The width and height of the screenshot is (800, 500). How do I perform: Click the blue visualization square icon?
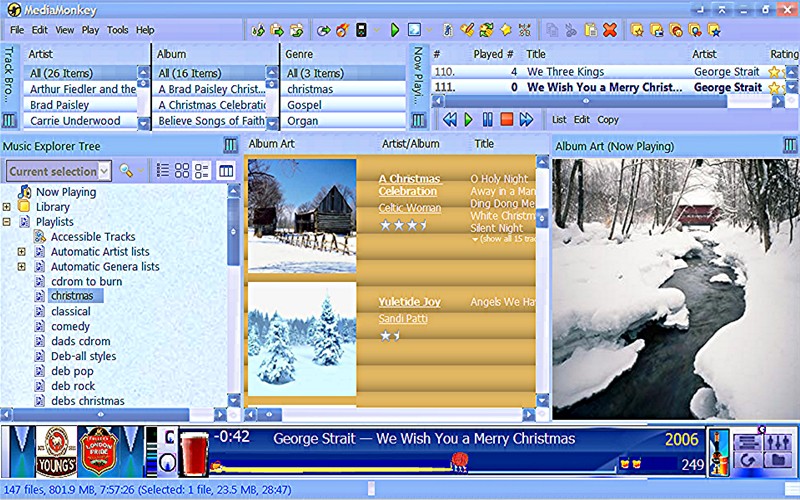pyautogui.click(x=414, y=30)
